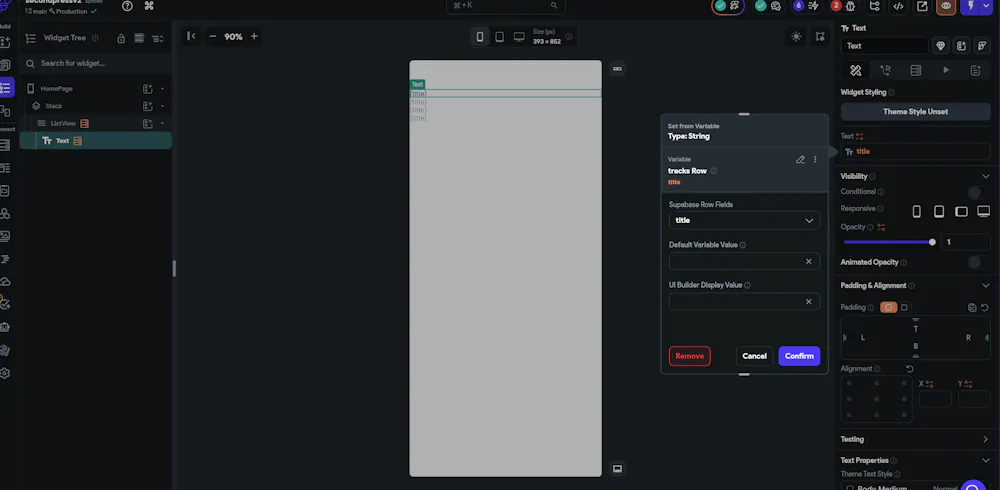Select Stack in the widget tree
Screen dimensions: 1000x490
(x=54, y=106)
